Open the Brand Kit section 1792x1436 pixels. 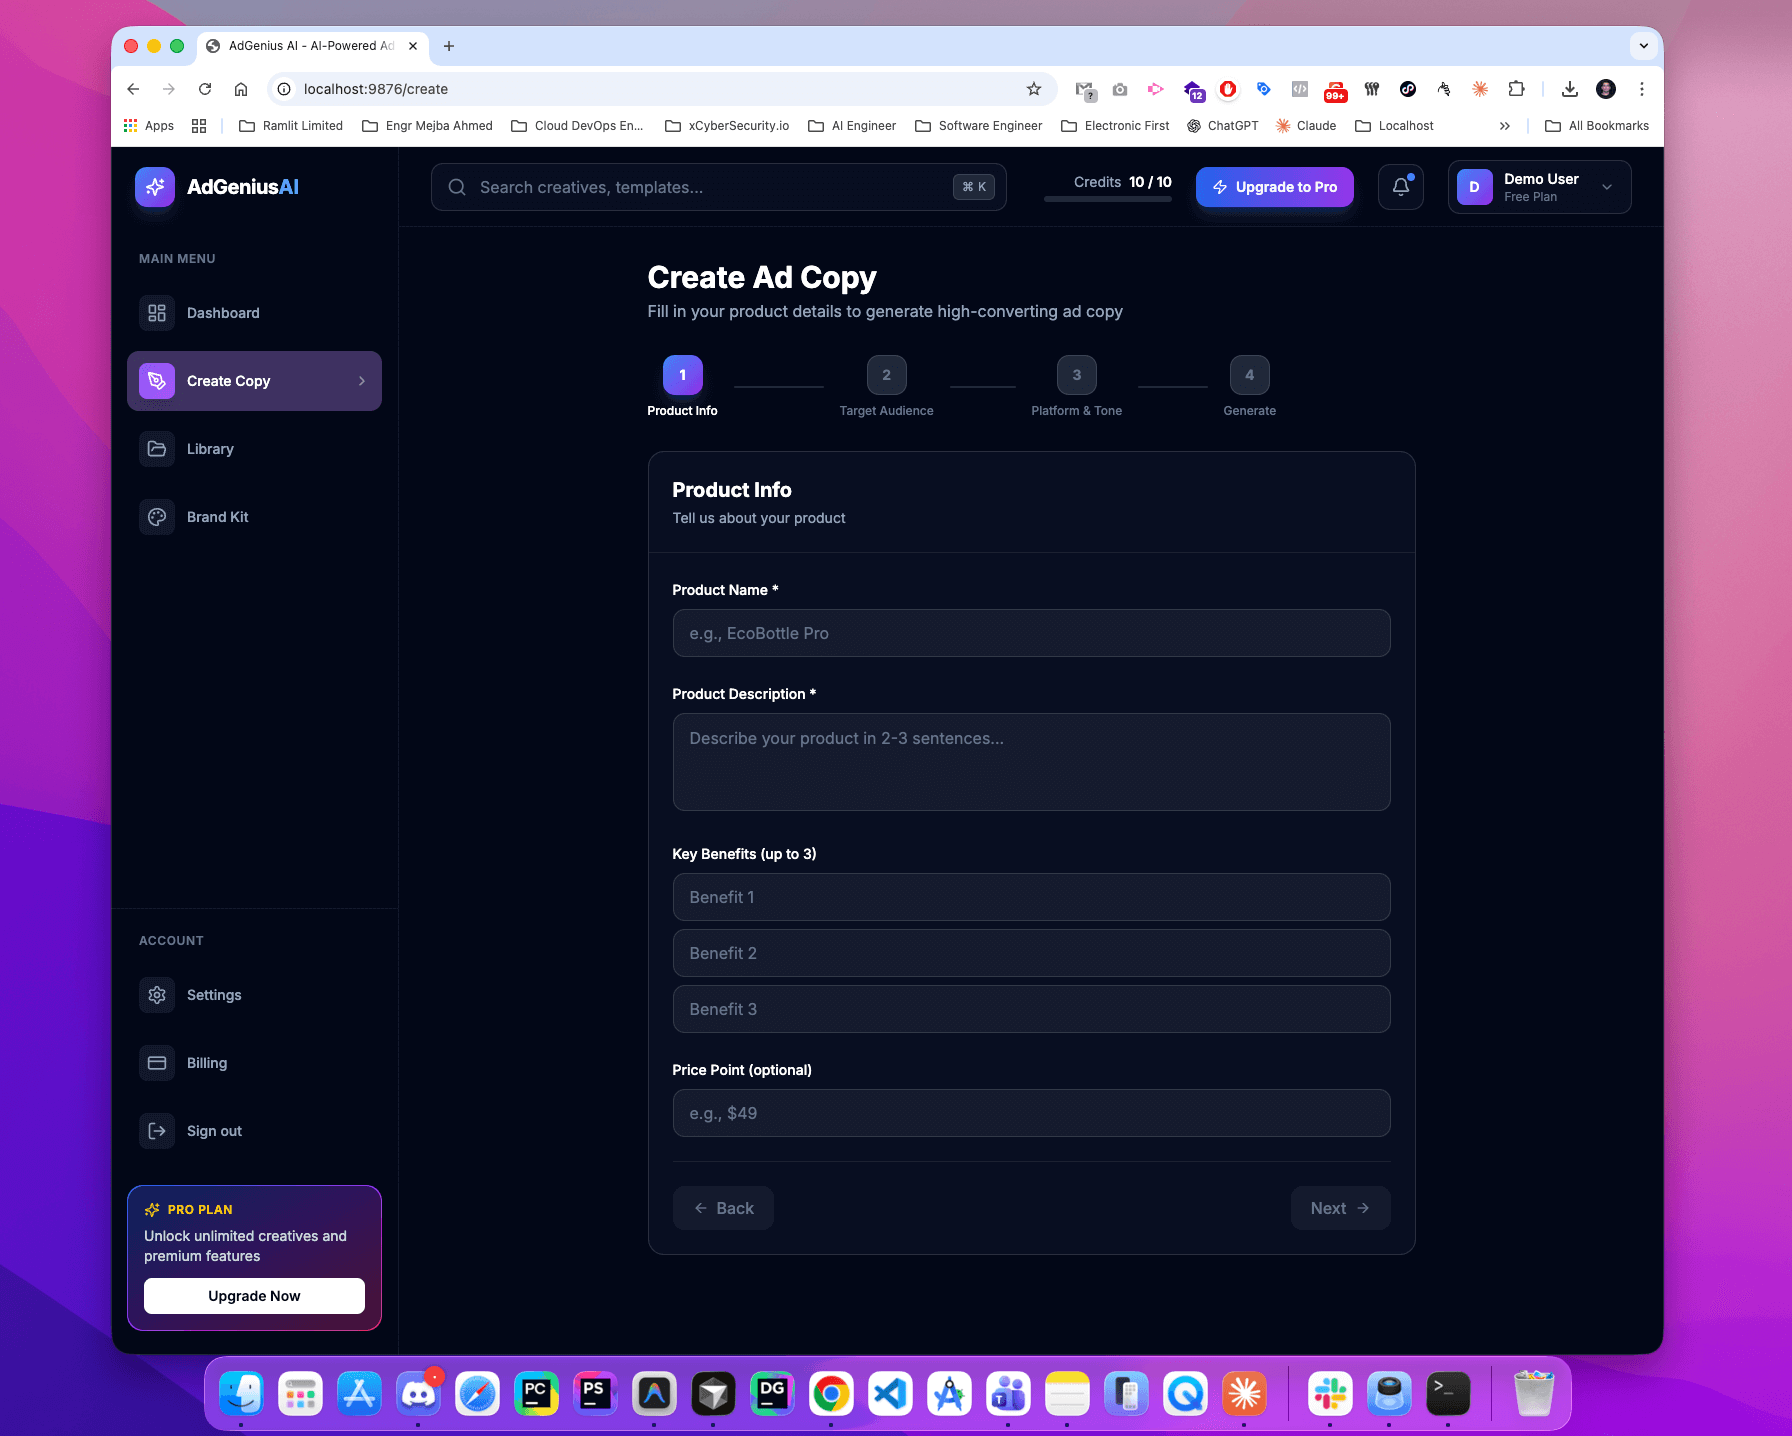pyautogui.click(x=218, y=516)
